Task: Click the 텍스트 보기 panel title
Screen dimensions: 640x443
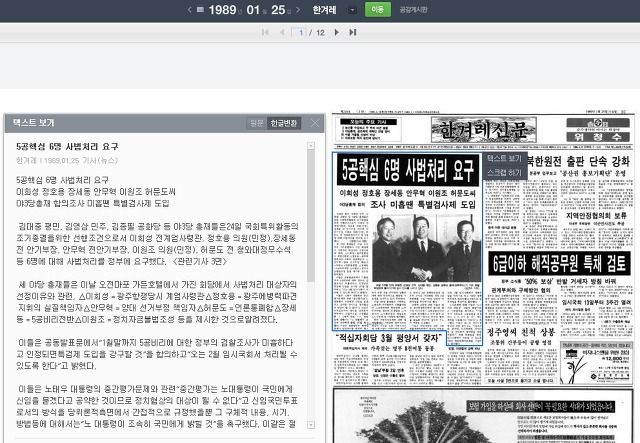Action: [x=33, y=122]
